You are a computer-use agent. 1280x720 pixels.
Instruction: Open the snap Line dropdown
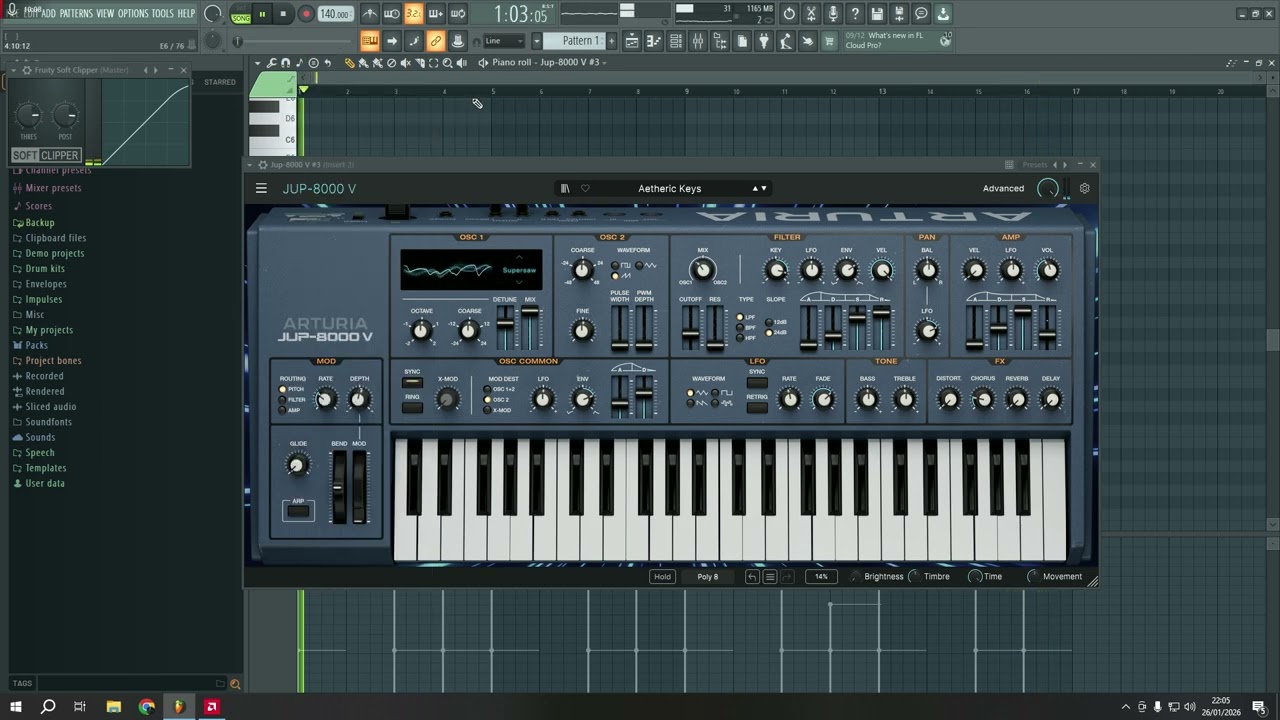[504, 41]
